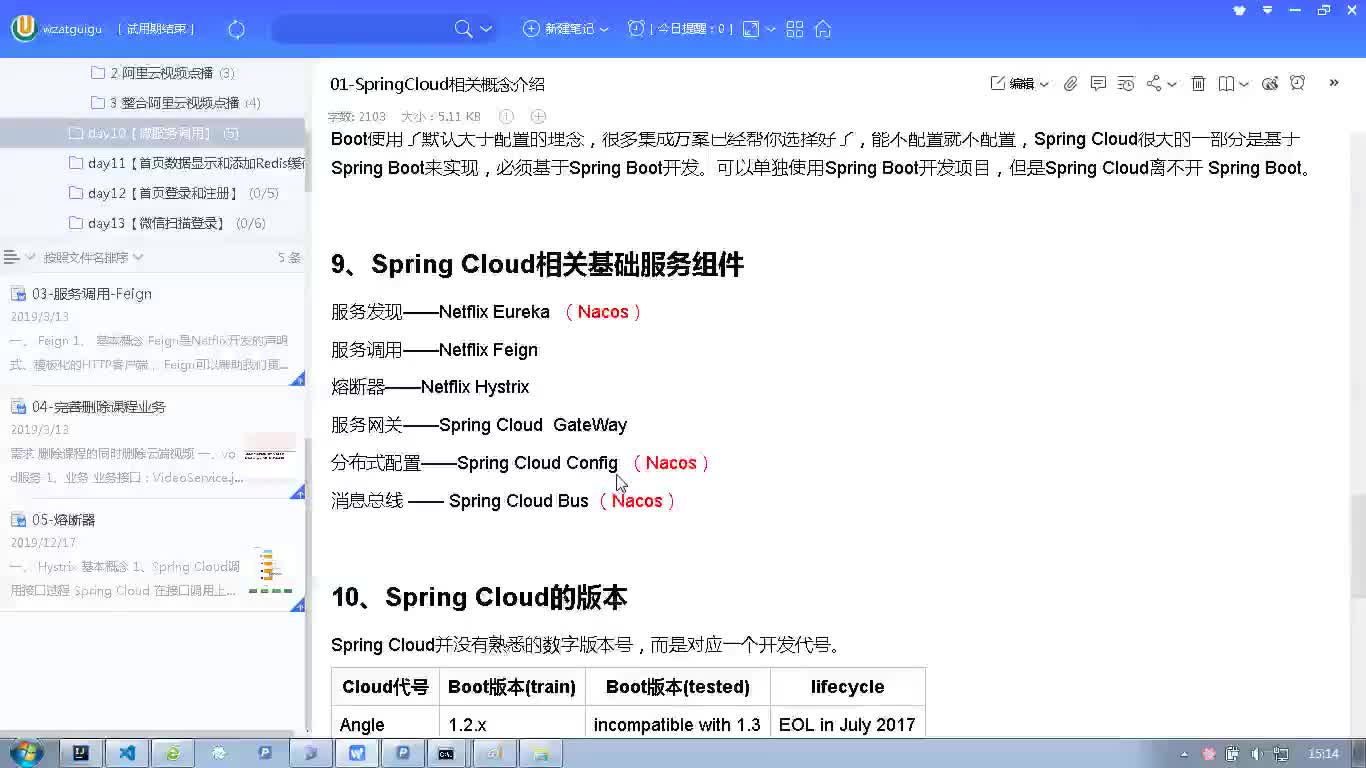
Task: Click in the search input field
Action: (362, 29)
